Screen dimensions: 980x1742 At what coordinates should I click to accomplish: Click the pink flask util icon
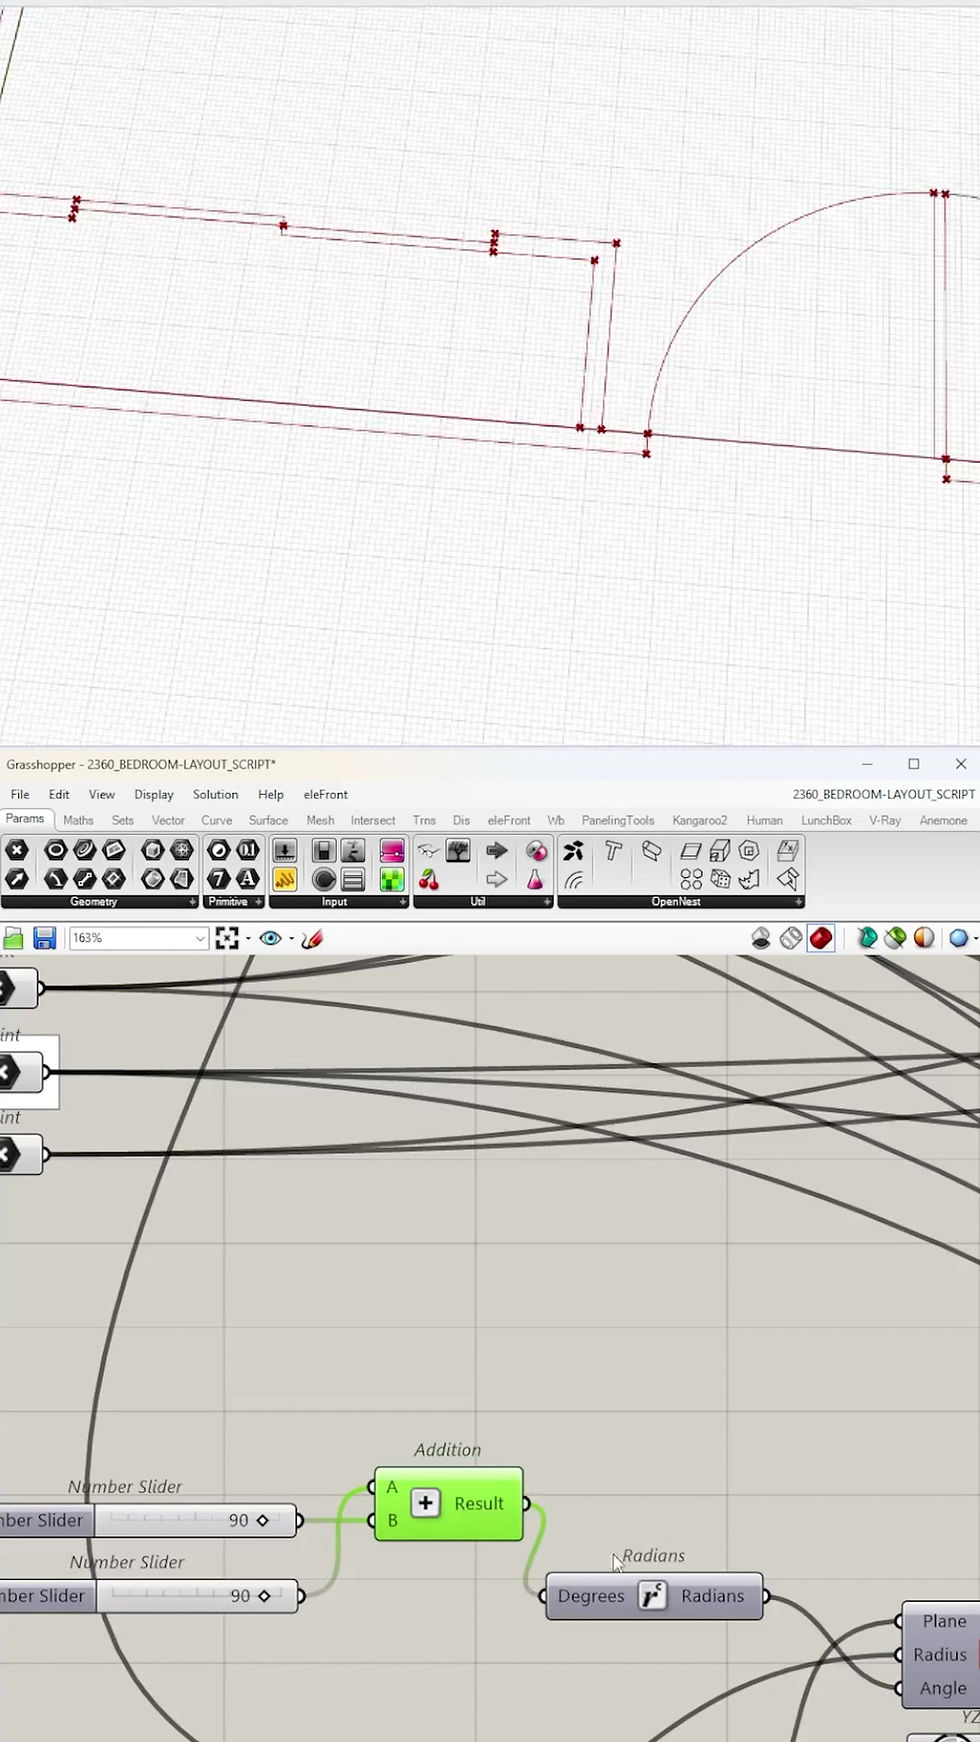coord(536,879)
